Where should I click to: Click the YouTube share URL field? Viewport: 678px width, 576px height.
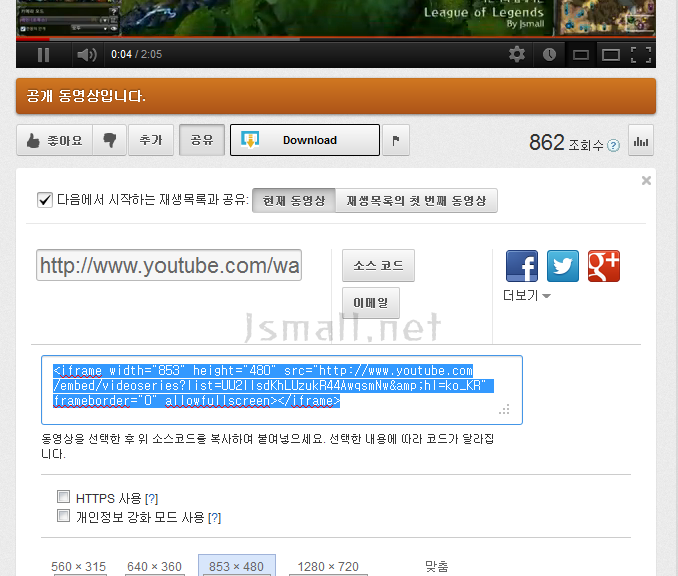point(169,265)
